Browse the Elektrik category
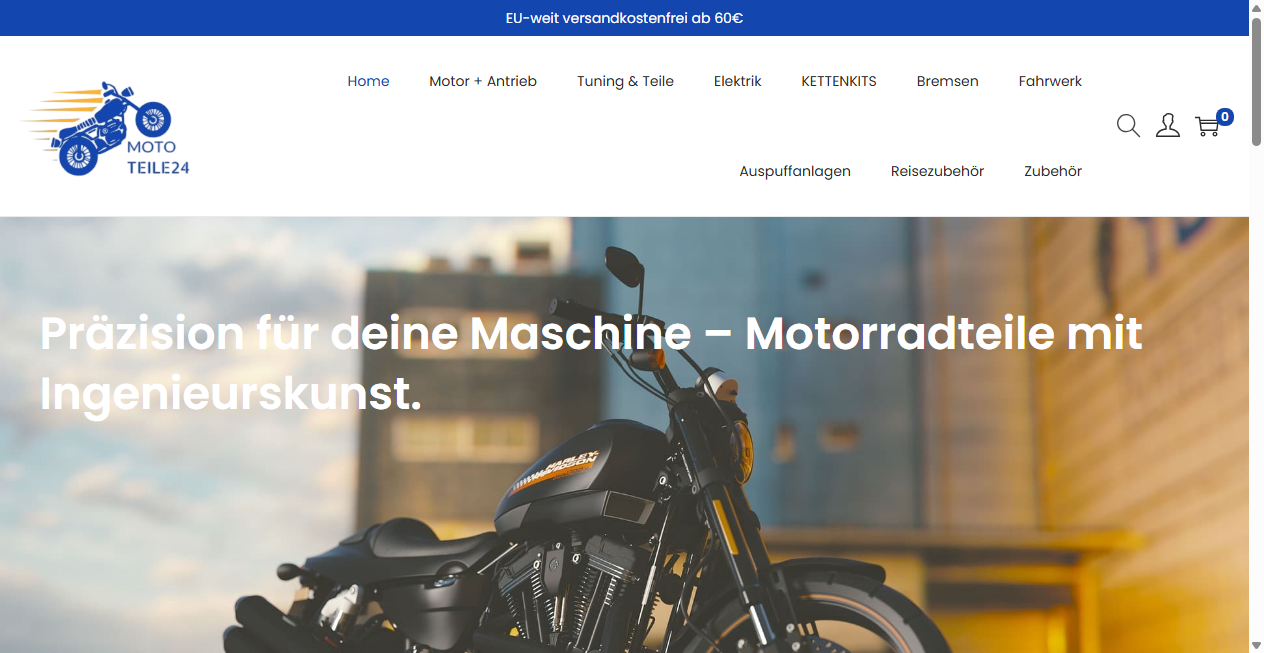The height and width of the screenshot is (653, 1264). point(737,81)
